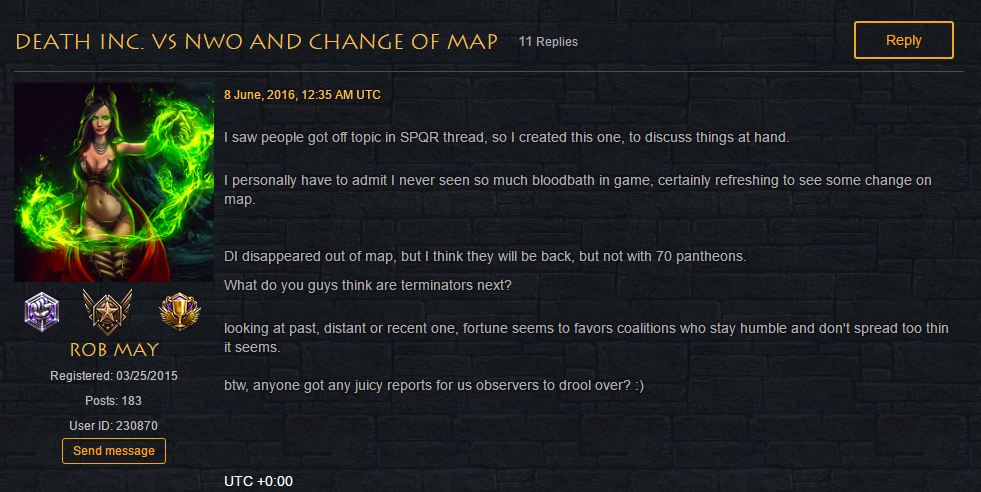
Task: Click the Reply button
Action: (903, 40)
